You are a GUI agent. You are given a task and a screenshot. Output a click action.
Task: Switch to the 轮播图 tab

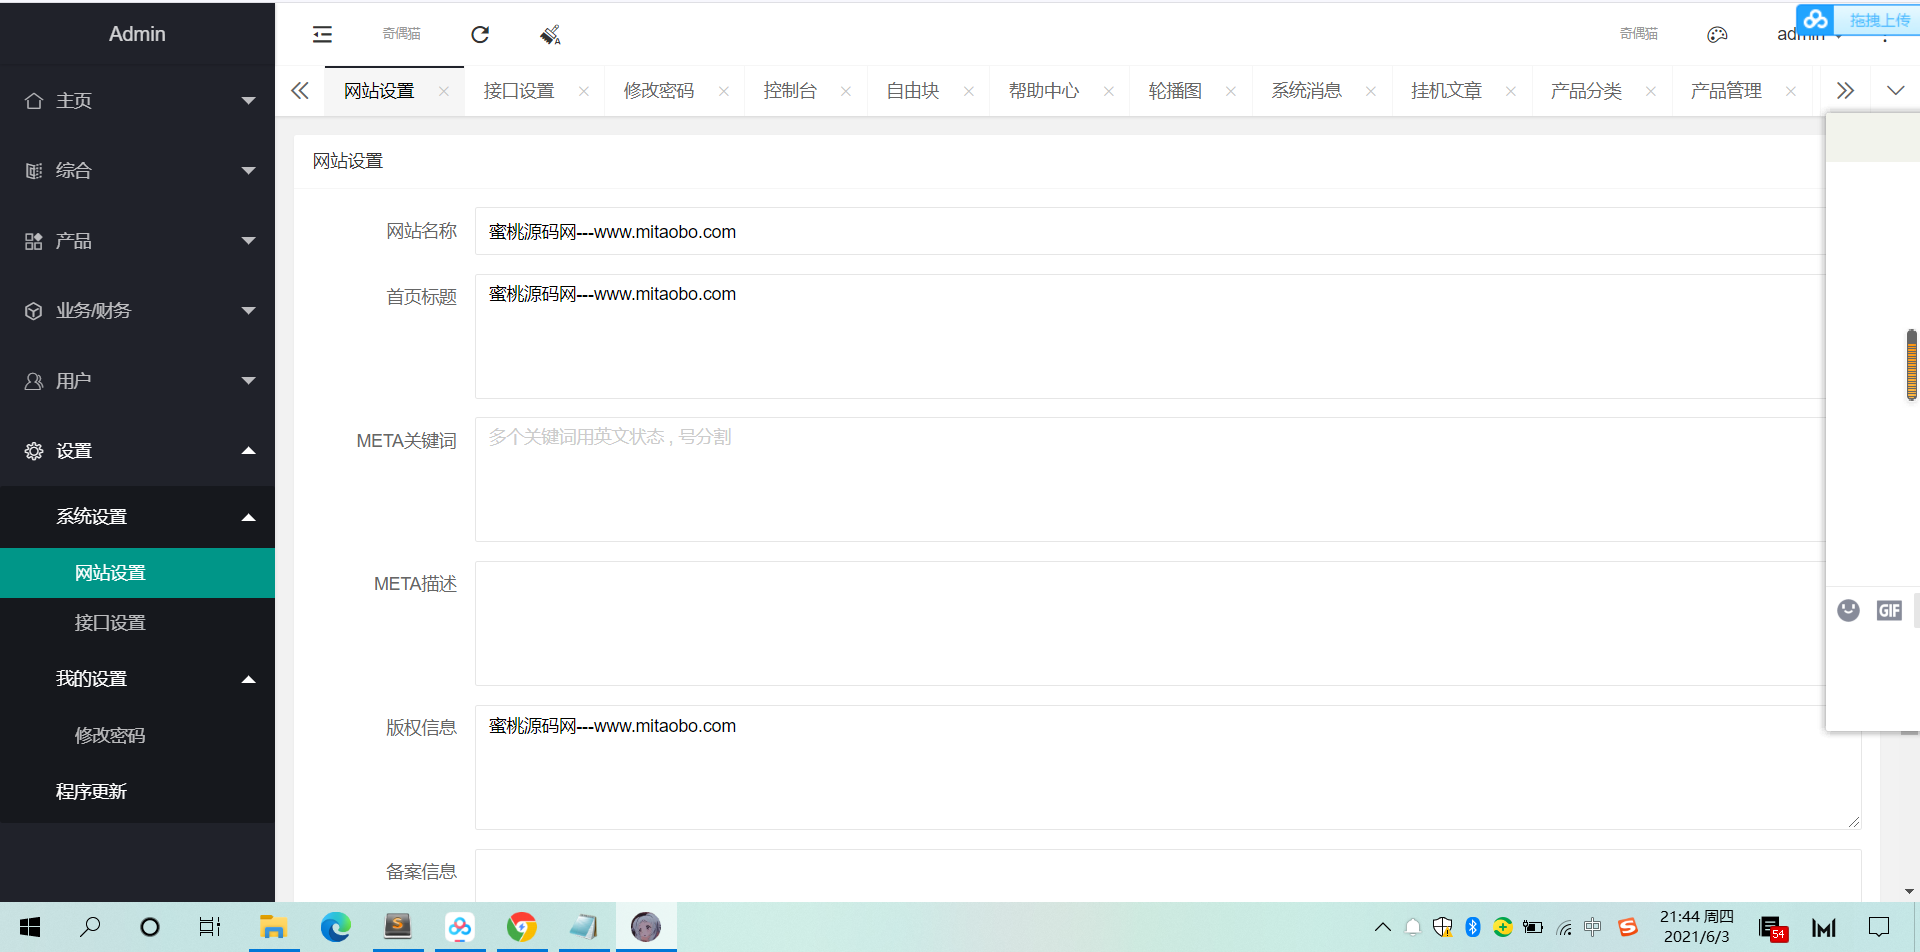pos(1175,91)
